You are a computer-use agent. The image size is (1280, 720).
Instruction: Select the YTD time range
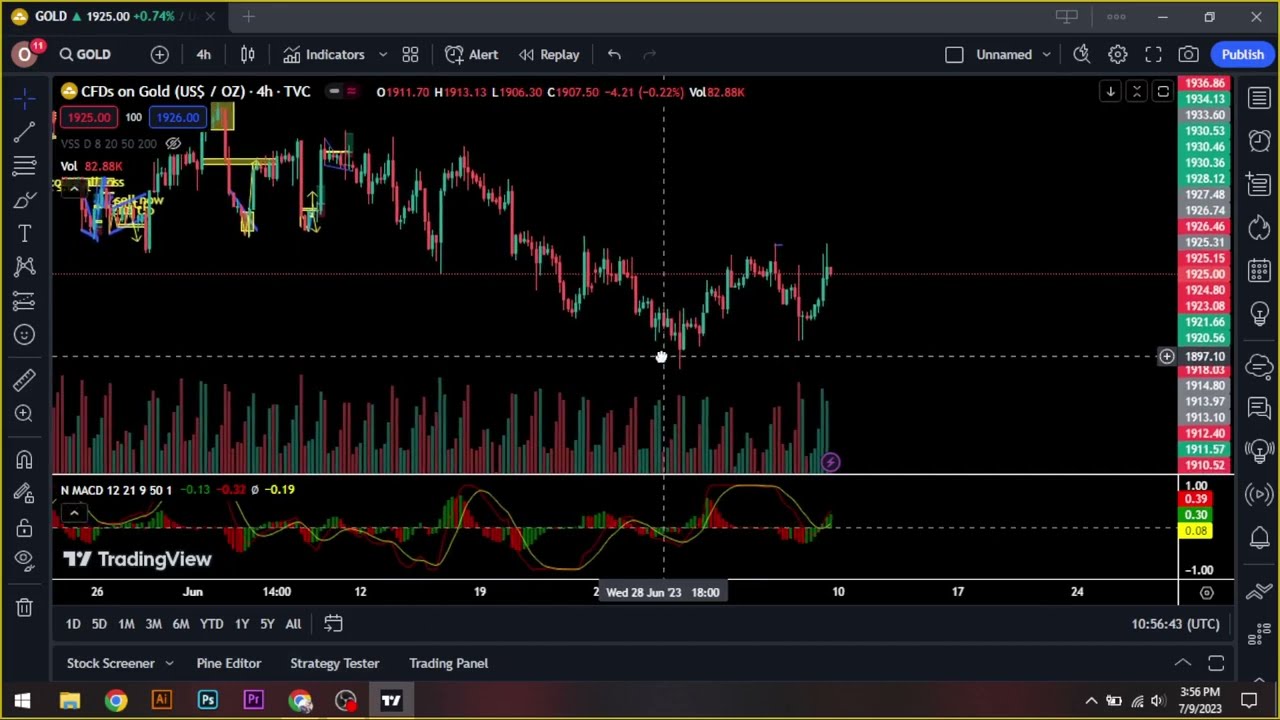pyautogui.click(x=211, y=624)
